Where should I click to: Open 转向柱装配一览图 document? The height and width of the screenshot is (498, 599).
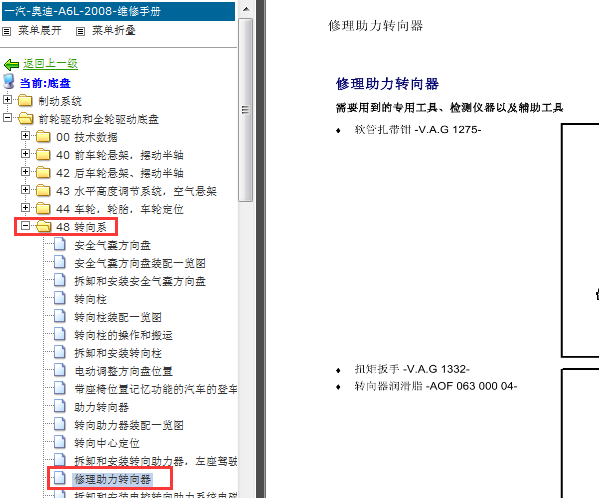pos(118,317)
